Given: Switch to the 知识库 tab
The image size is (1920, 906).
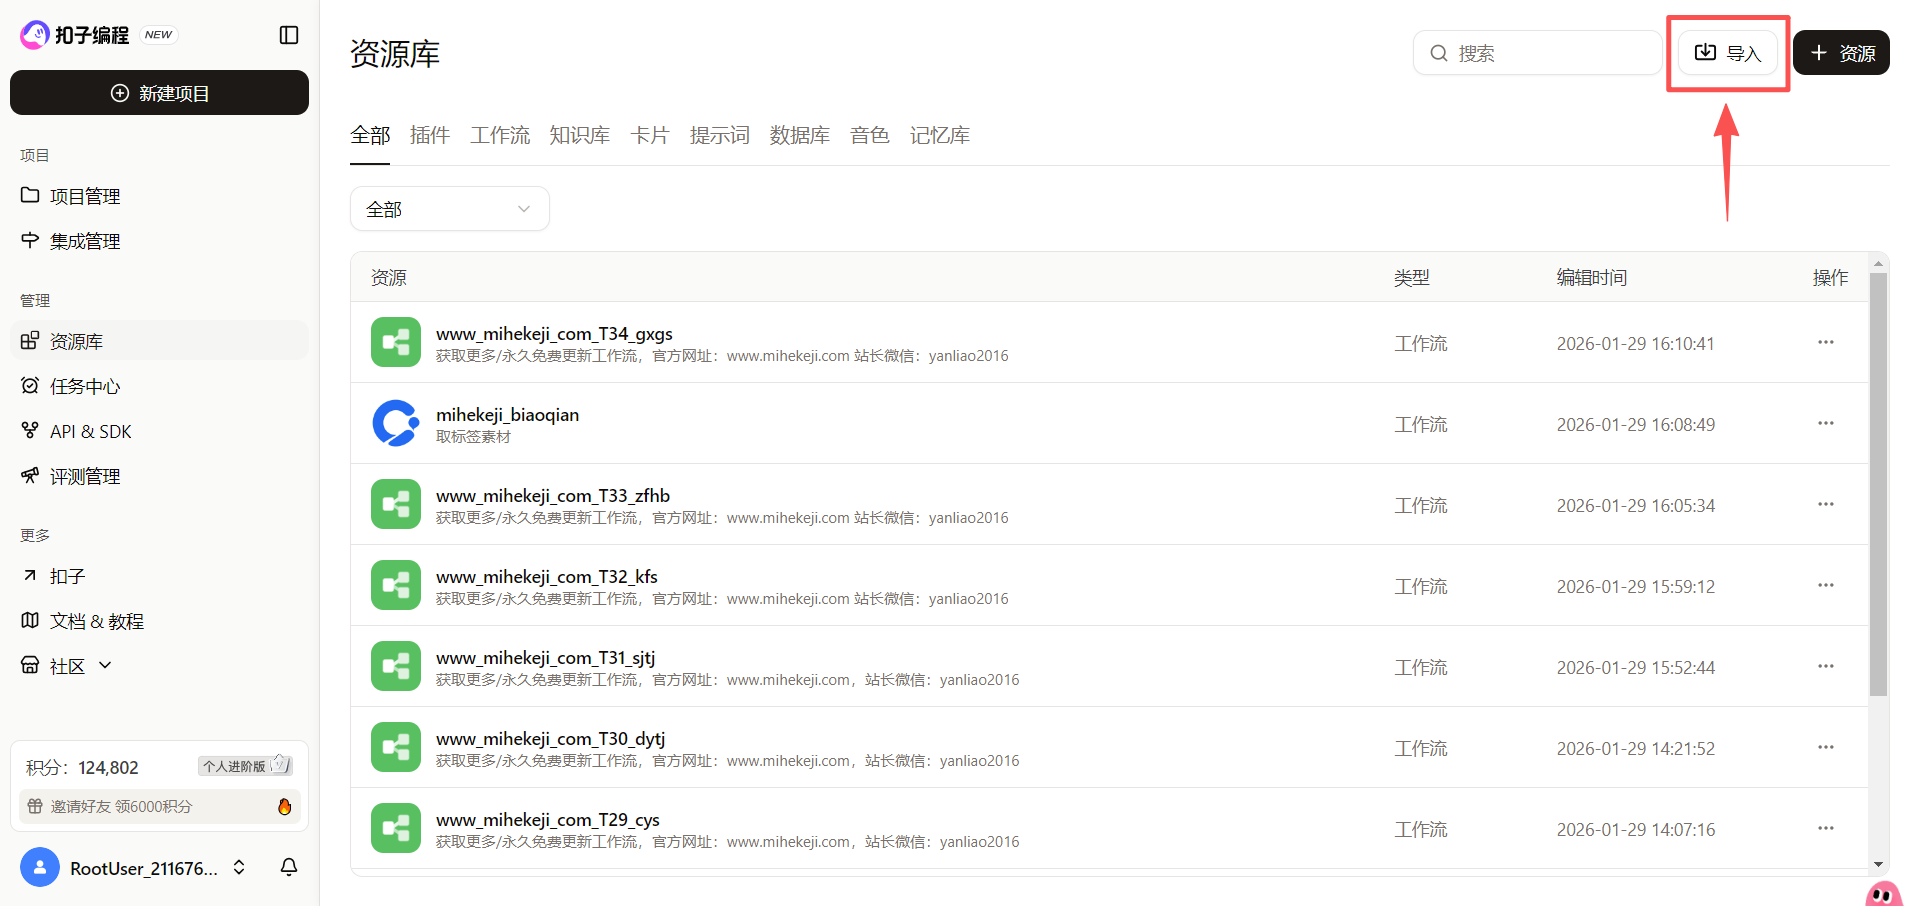Looking at the screenshot, I should click(x=579, y=135).
